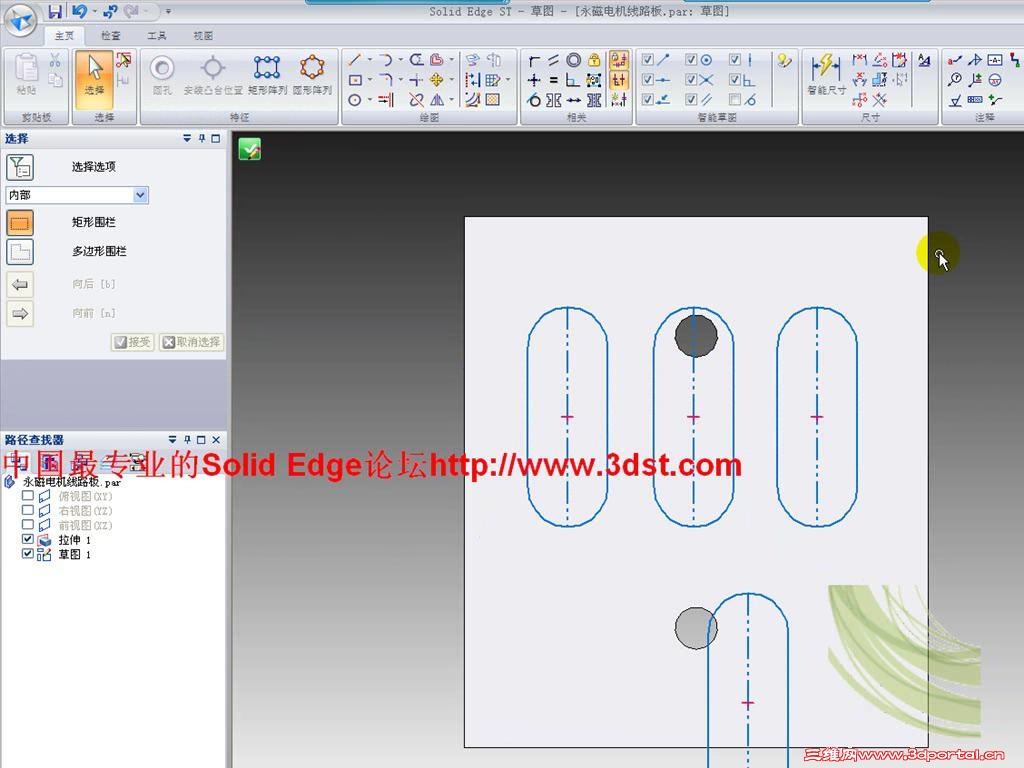Enable the 俯视图(XY) plane checkbox
Viewport: 1024px width, 768px height.
pos(26,495)
